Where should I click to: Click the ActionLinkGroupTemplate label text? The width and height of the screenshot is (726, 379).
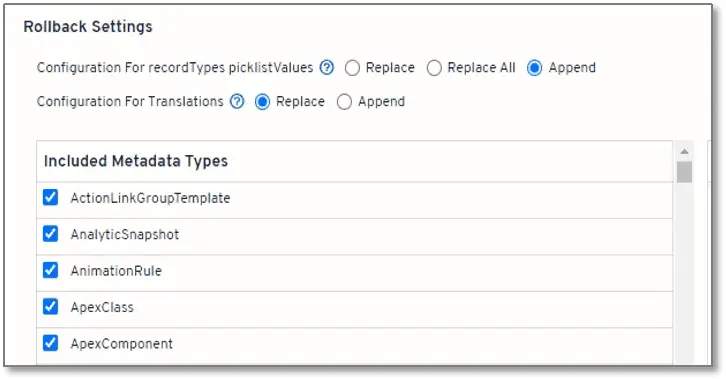click(x=150, y=199)
